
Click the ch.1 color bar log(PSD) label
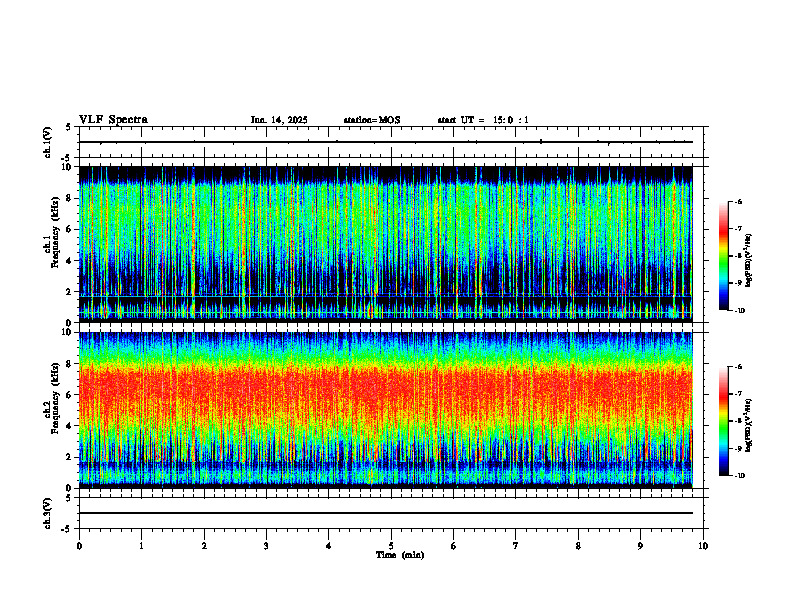coord(749,261)
